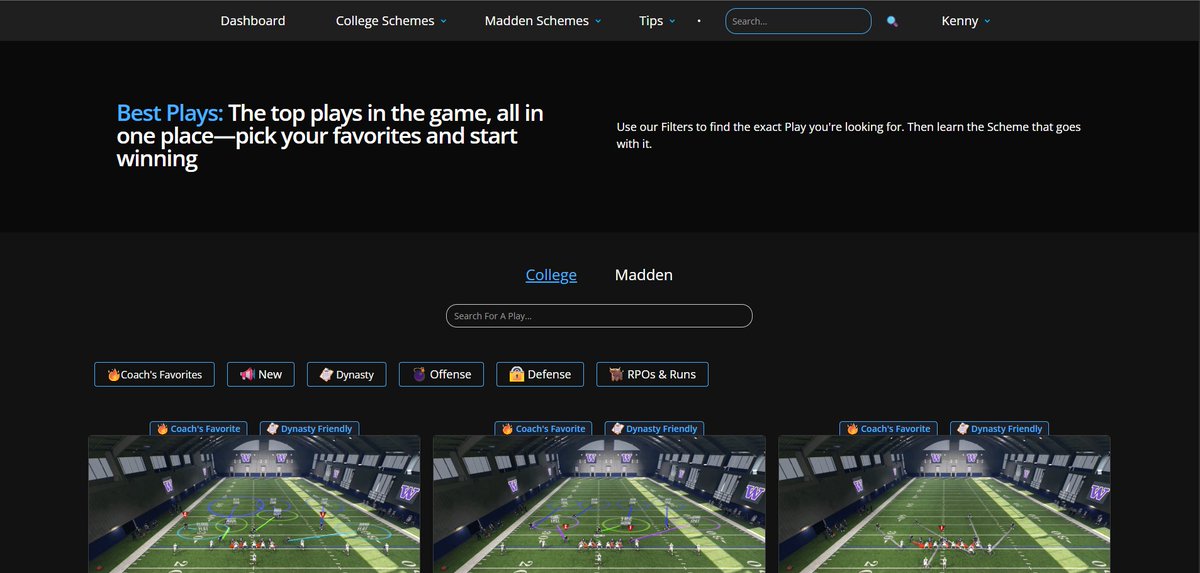Open the Dashboard page
Image resolution: width=1200 pixels, height=573 pixels.
(253, 21)
